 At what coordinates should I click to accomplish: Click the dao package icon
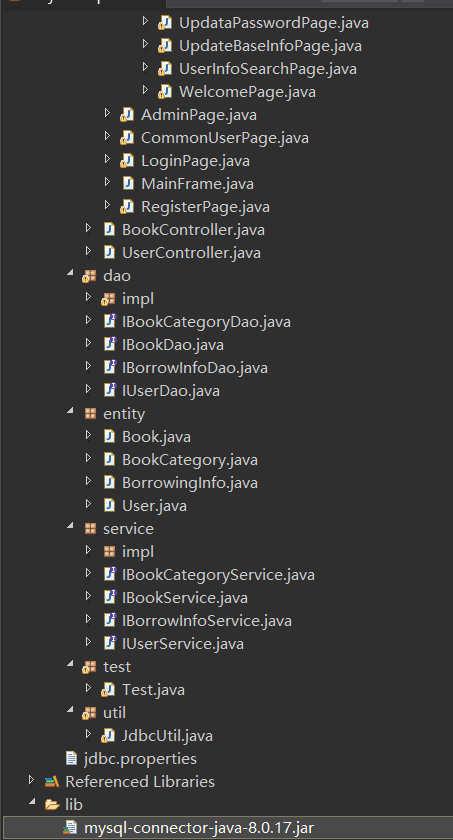click(x=89, y=276)
